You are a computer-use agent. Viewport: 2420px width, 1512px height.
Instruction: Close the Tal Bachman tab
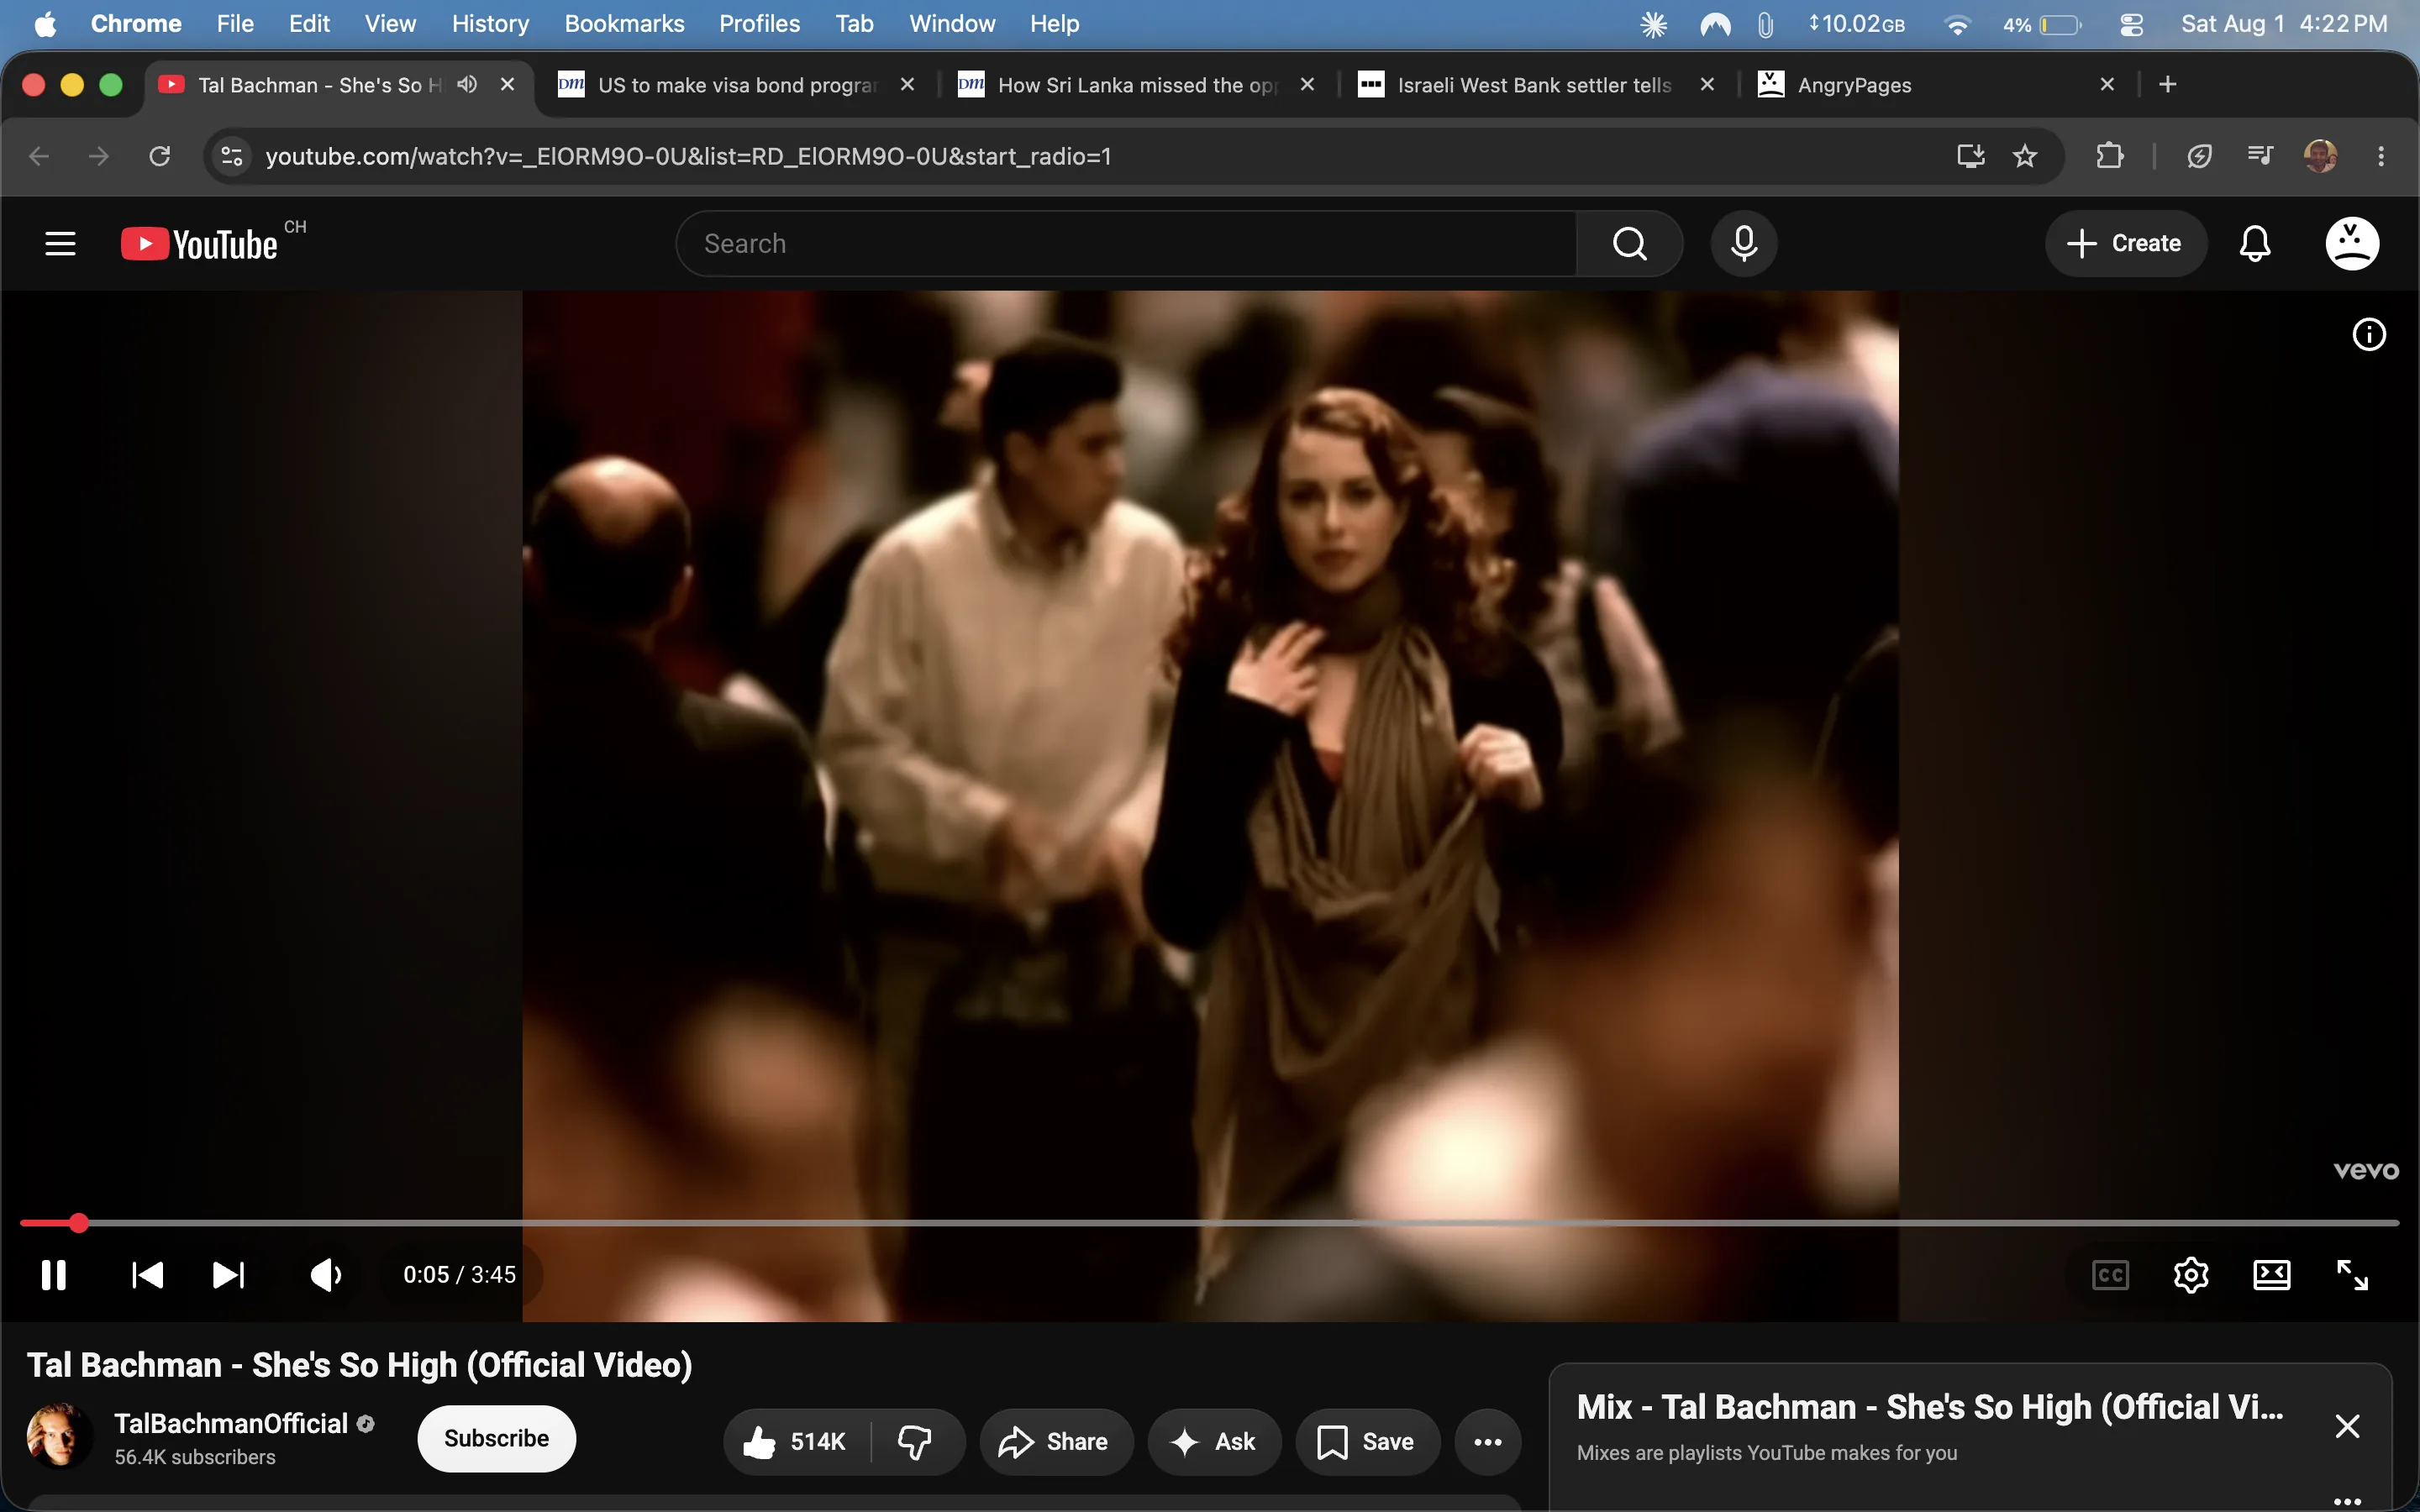(x=508, y=85)
